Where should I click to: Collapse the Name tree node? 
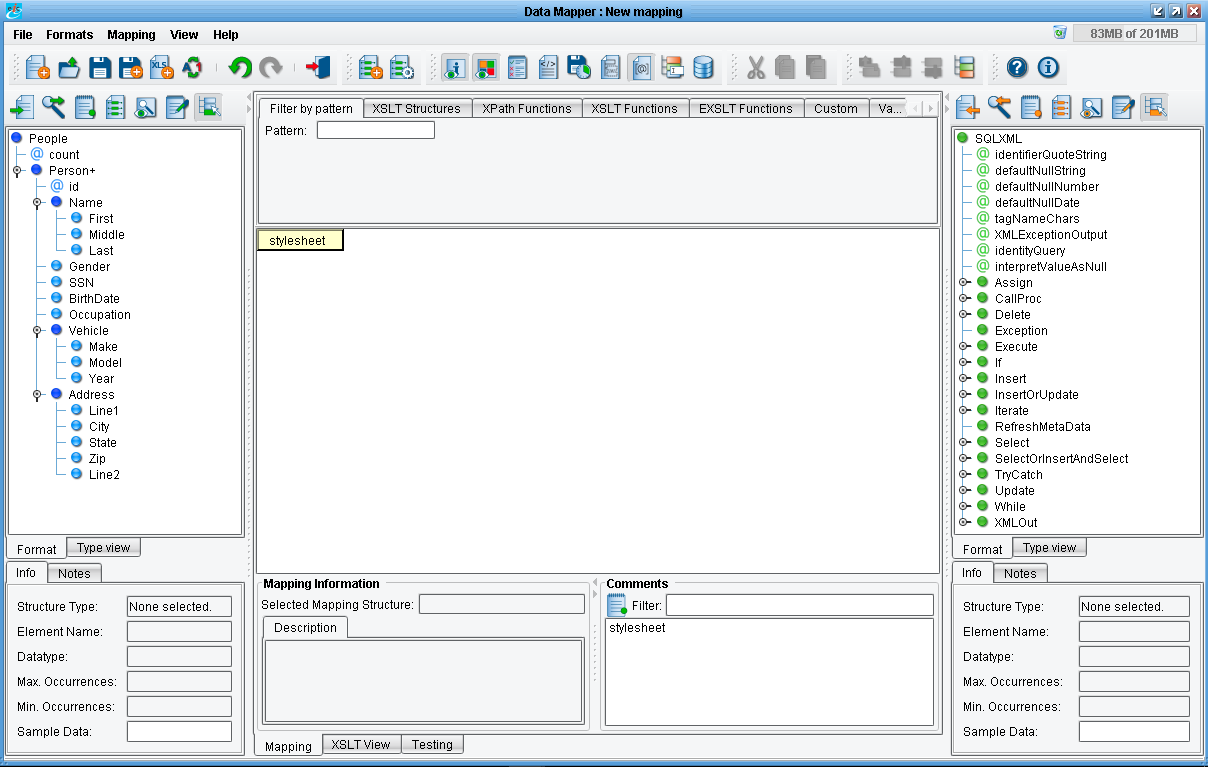(37, 203)
